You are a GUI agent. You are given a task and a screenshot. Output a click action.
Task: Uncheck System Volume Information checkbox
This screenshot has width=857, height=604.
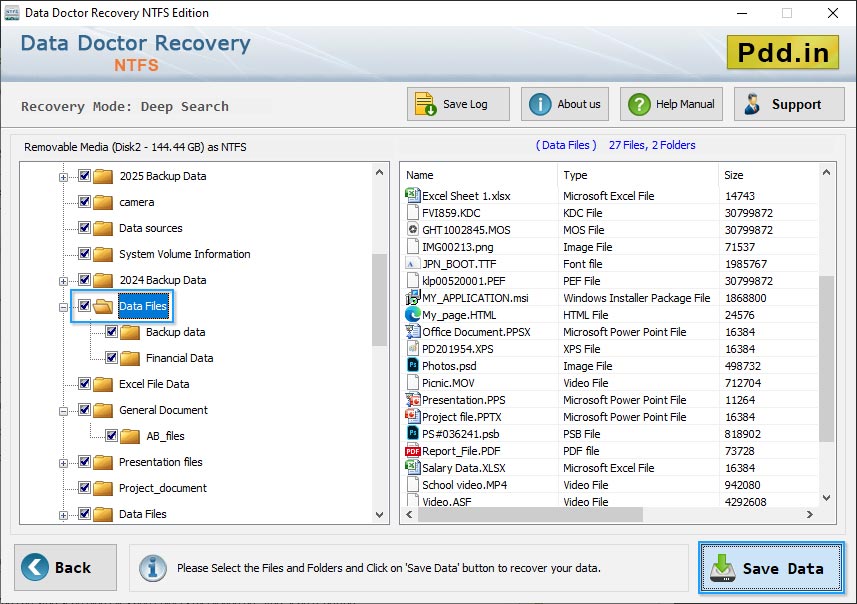pyautogui.click(x=84, y=254)
